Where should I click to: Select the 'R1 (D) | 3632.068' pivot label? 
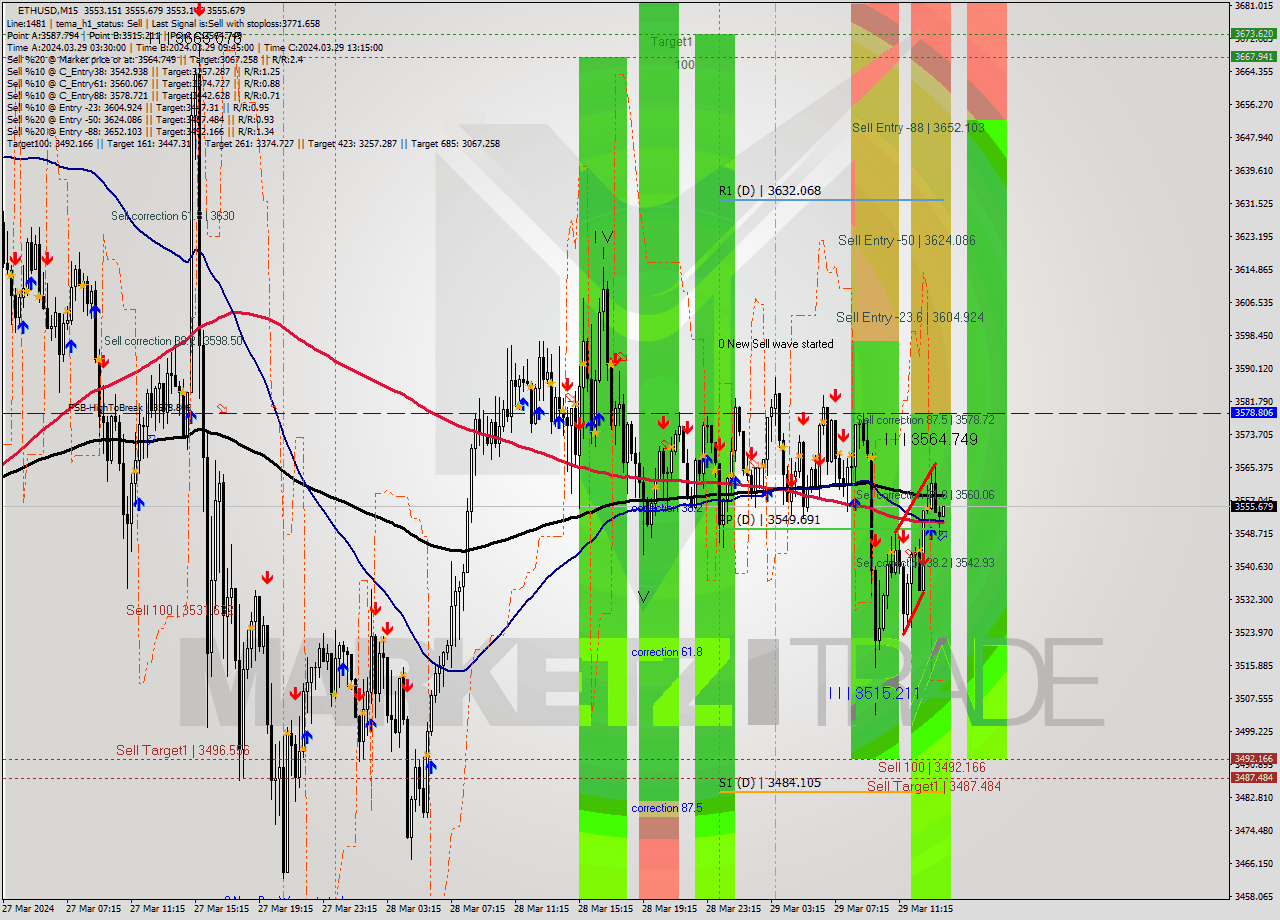pos(770,191)
